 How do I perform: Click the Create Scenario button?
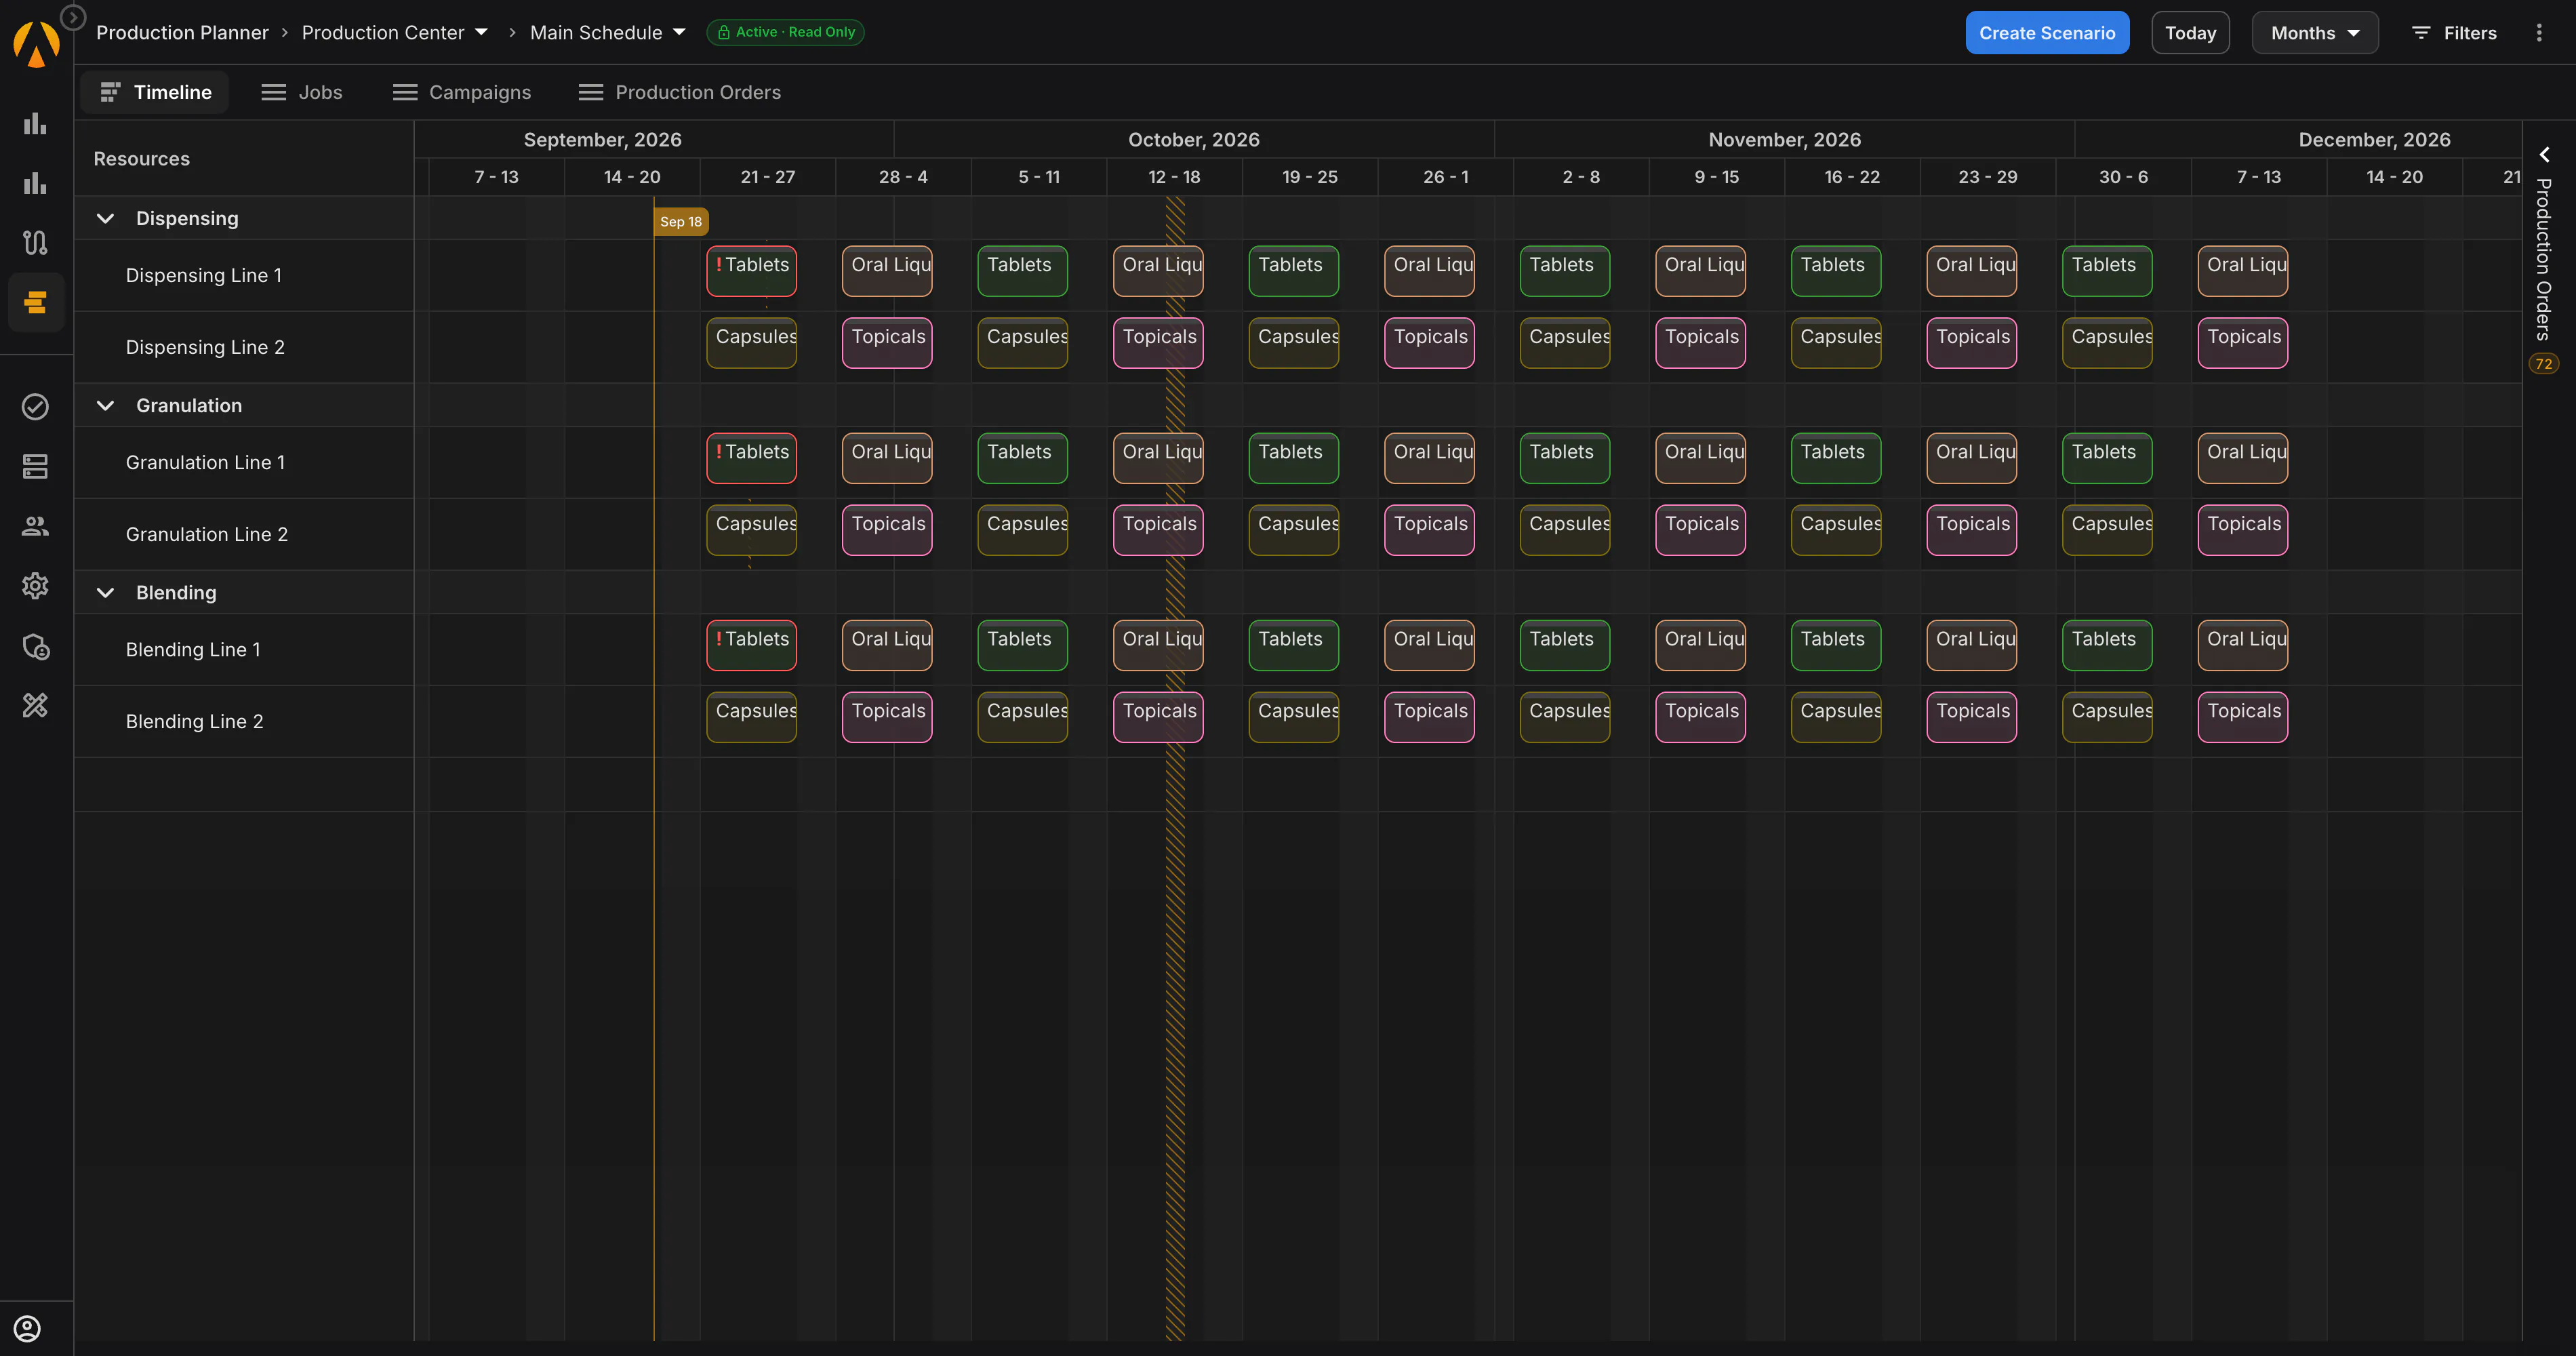point(2047,33)
